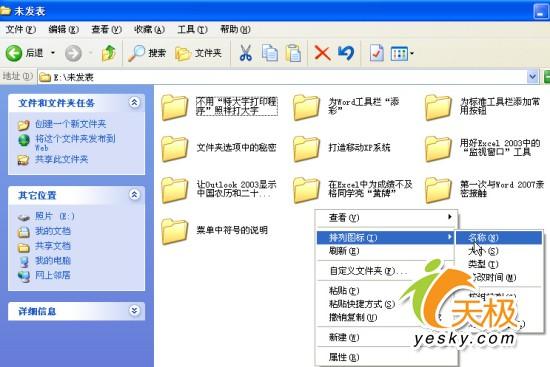The height and width of the screenshot is (367, 550).
Task: Select folder 不用"特大字打印程序"照样打大字
Action: pos(220,107)
